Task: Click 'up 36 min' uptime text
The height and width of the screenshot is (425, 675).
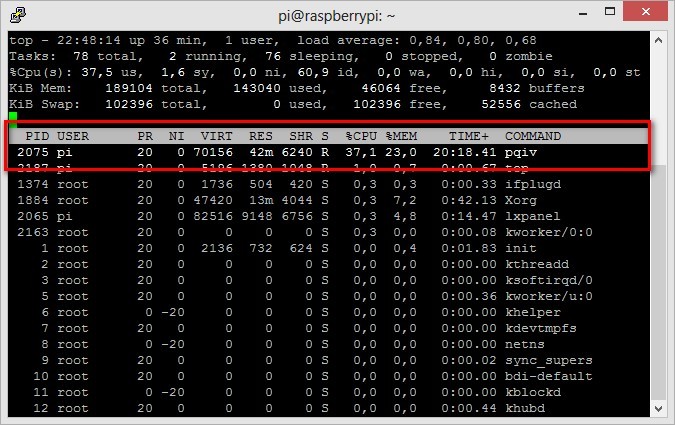Action: [x=168, y=40]
